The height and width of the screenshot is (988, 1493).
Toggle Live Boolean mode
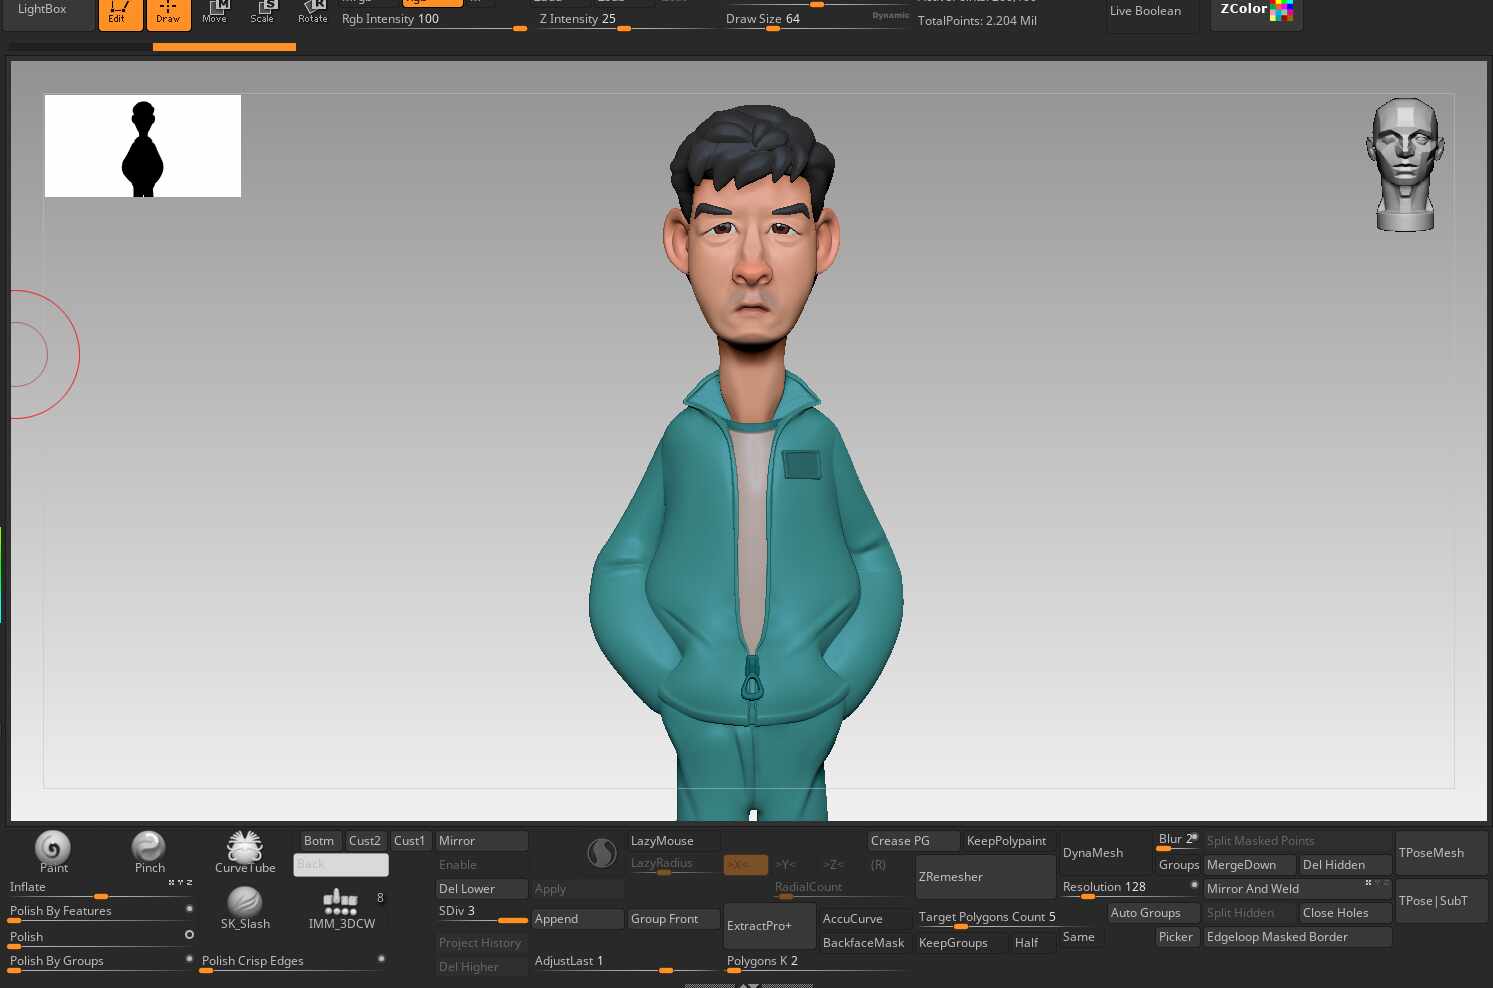coord(1146,12)
